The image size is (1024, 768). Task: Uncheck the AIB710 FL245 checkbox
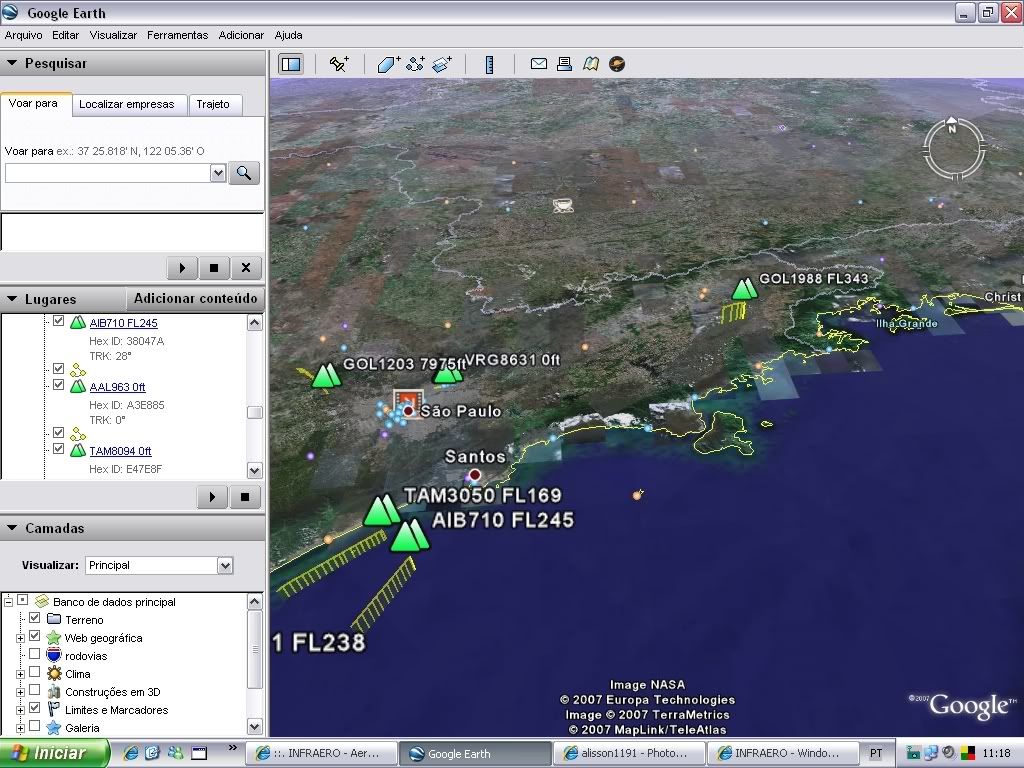(59, 321)
